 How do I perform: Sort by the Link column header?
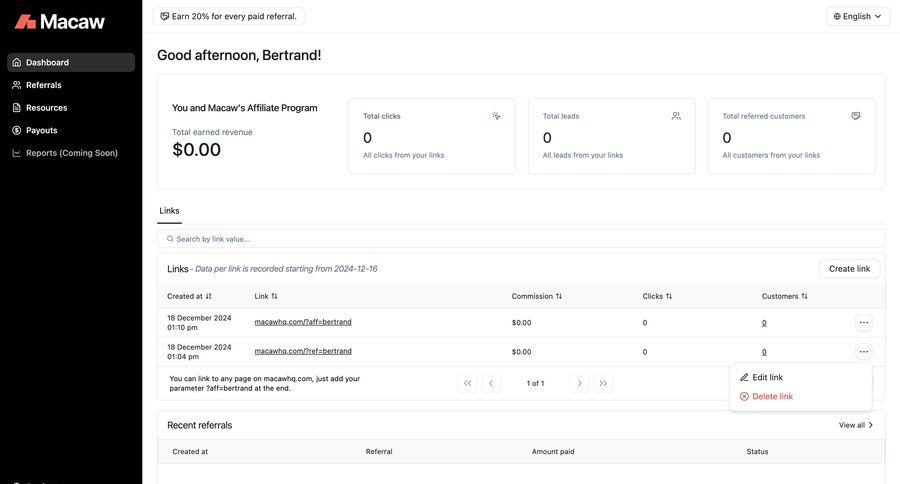[266, 296]
